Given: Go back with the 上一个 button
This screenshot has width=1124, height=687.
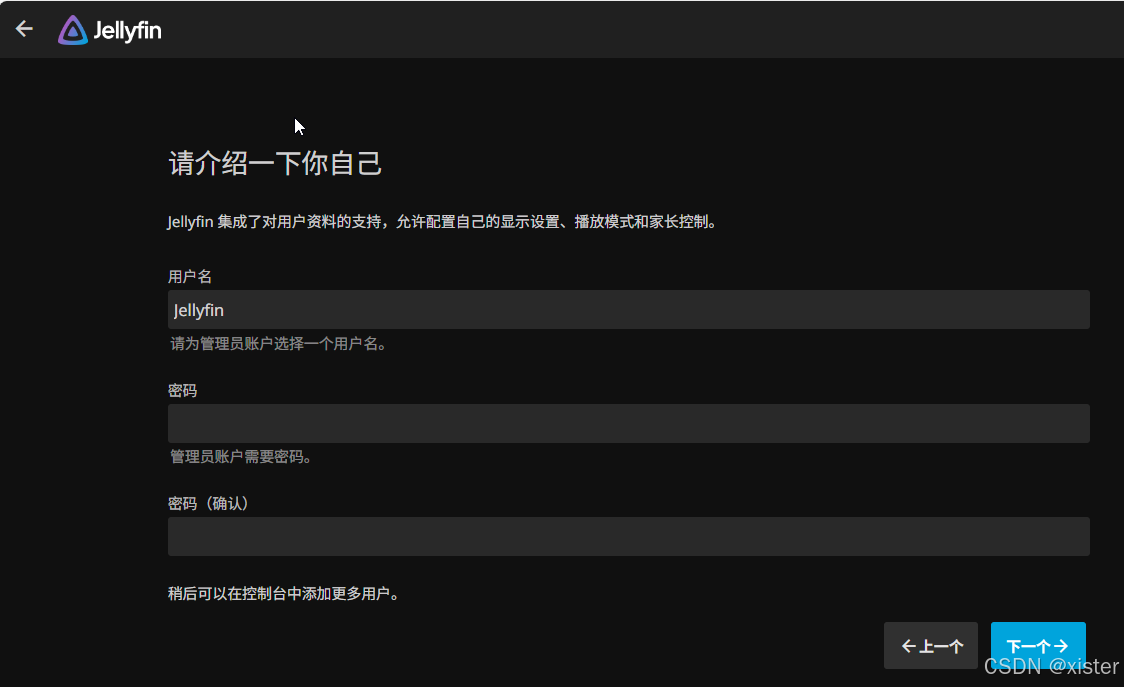Looking at the screenshot, I should [x=930, y=645].
